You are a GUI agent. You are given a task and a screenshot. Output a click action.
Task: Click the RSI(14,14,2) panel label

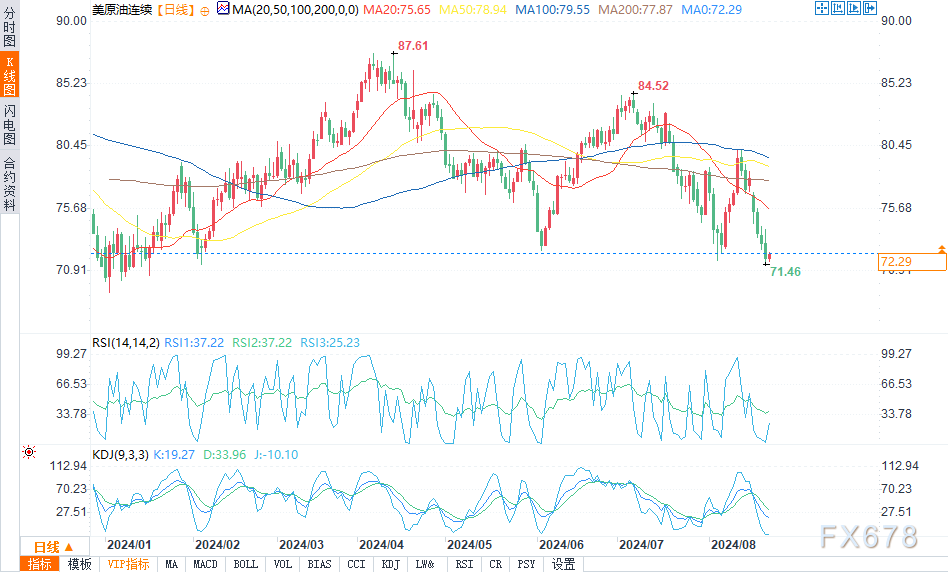coord(126,343)
